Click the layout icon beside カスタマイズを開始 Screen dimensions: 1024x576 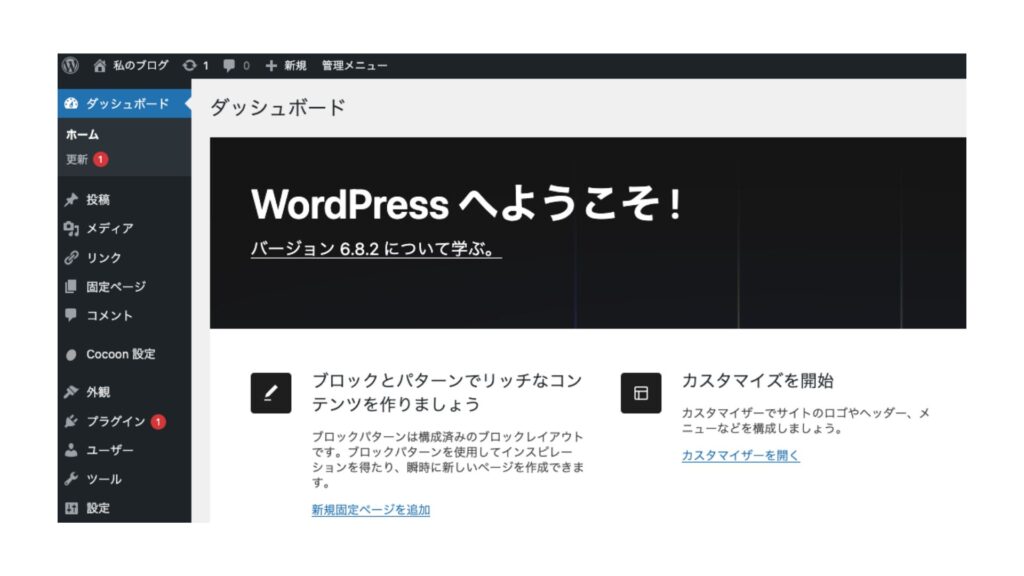641,392
